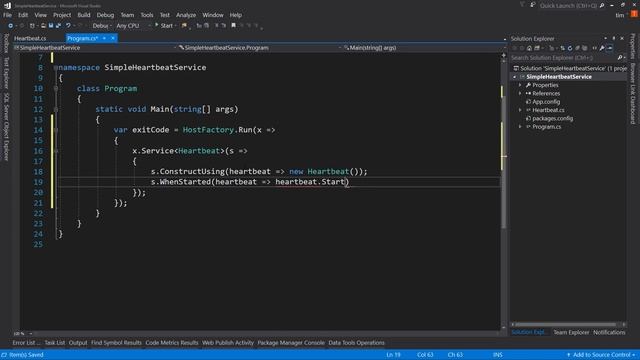Toggle Preview Selected Items in Solution Explorer

[x=610, y=48]
